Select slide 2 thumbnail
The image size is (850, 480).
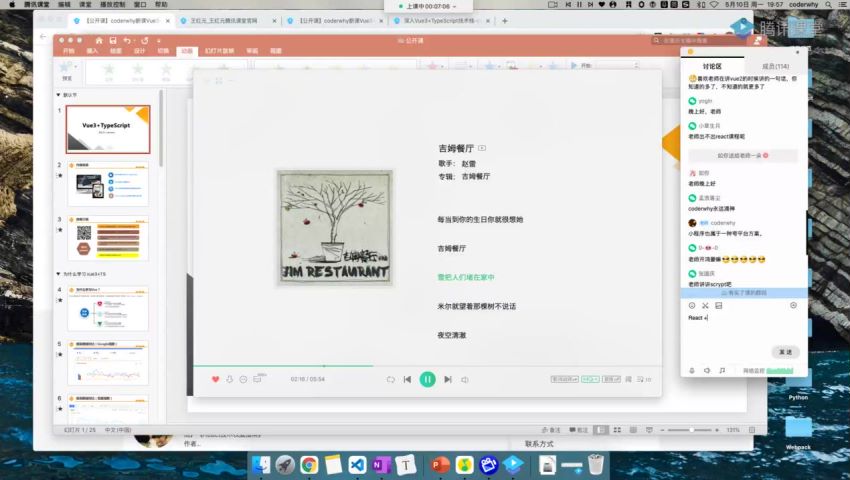(x=108, y=184)
